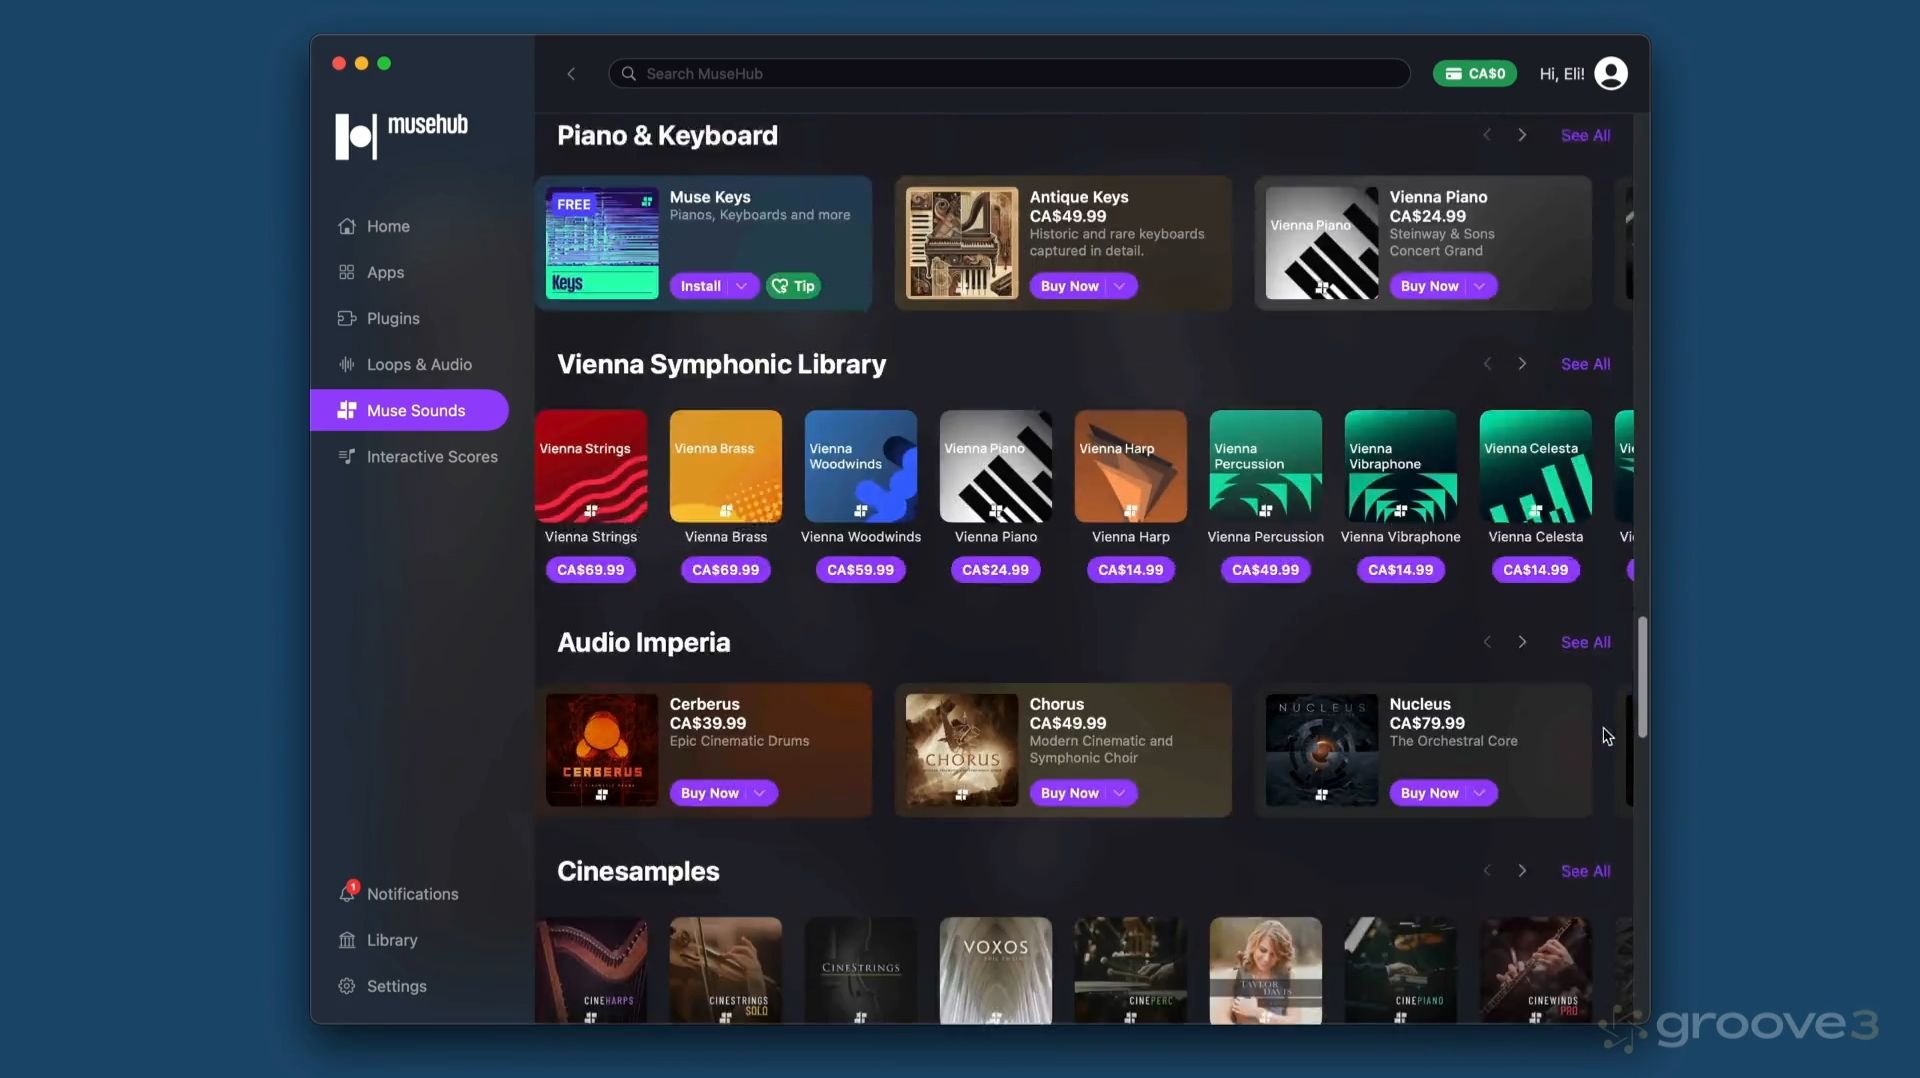Open Apps section in sidebar
This screenshot has height=1078, width=1920.
pos(385,272)
